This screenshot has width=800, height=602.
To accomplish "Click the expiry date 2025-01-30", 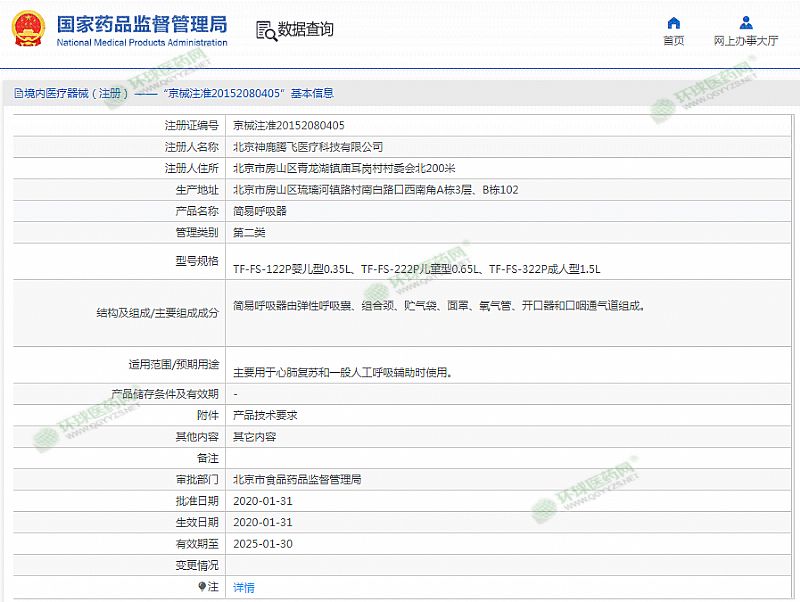I will tap(262, 544).
